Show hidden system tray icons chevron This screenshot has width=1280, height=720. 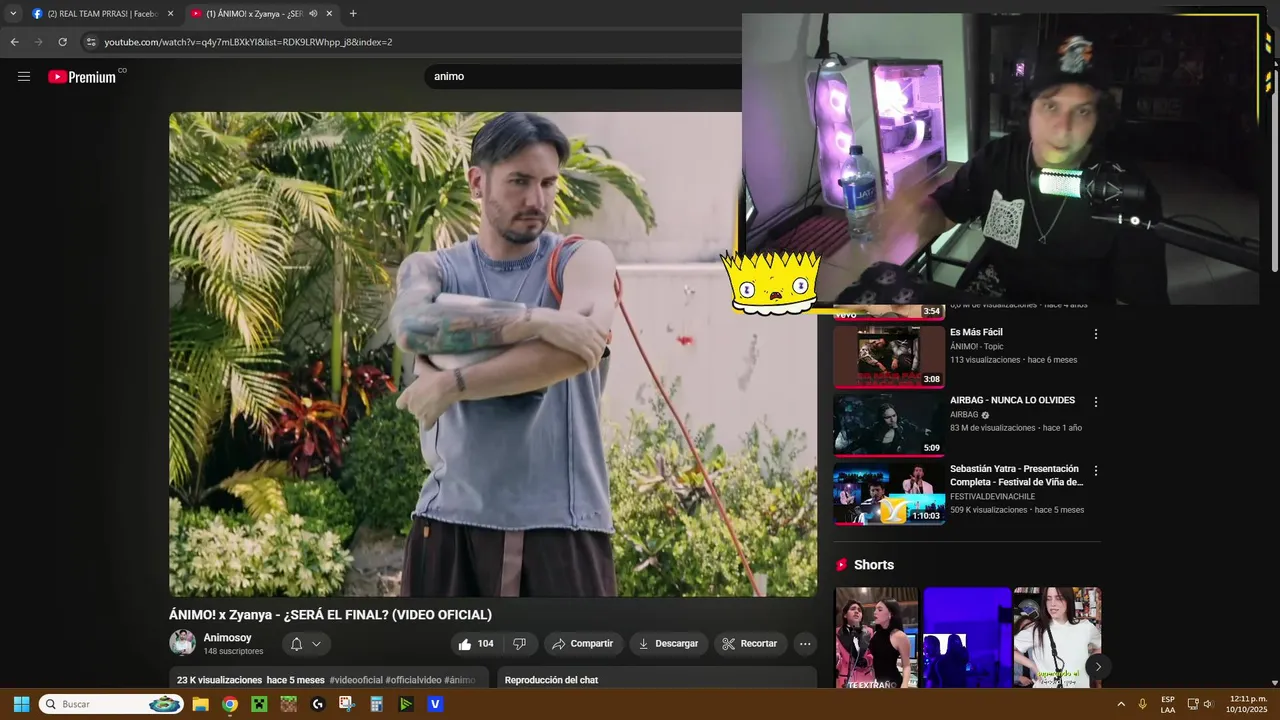click(x=1121, y=704)
